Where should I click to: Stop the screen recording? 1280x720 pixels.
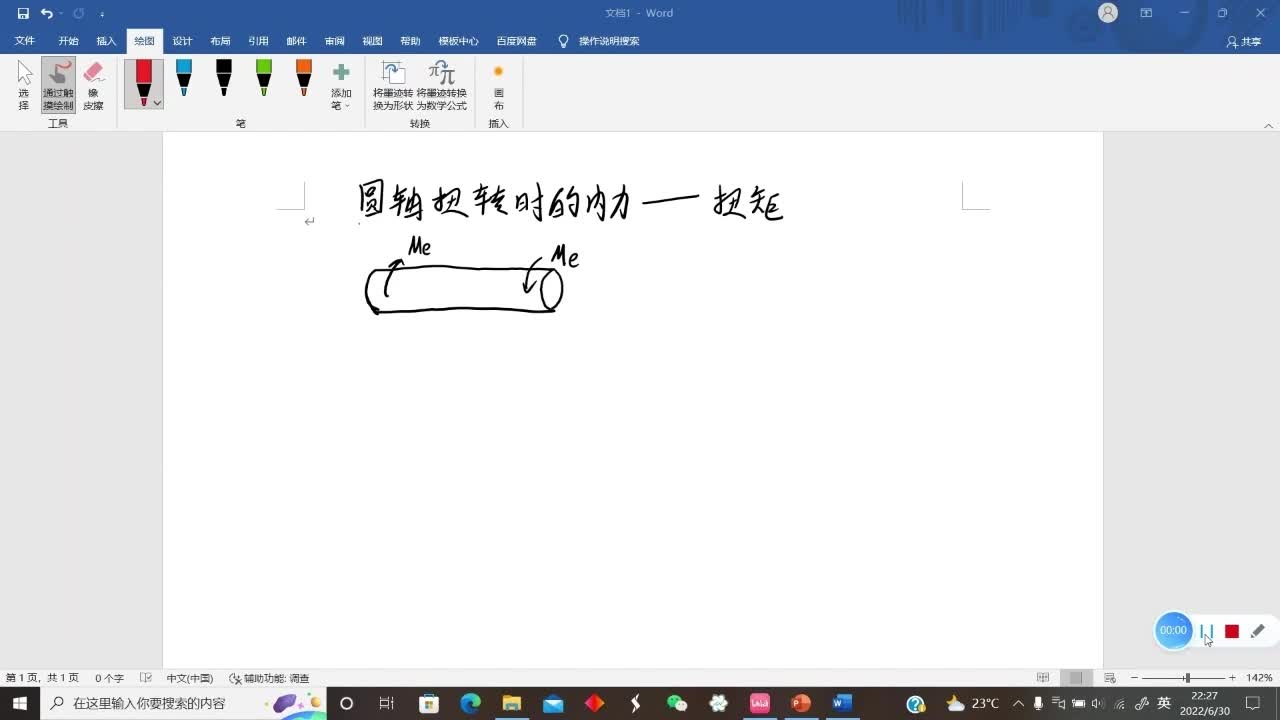point(1232,631)
